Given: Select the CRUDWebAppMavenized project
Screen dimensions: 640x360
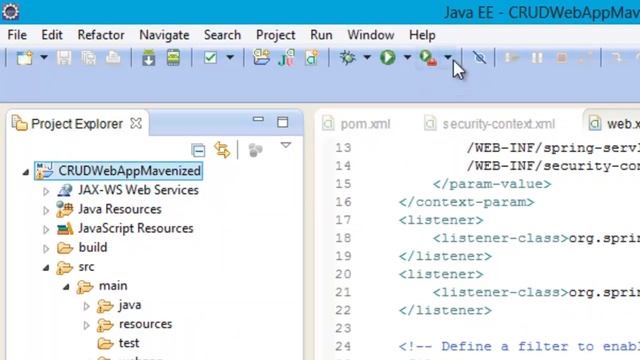Looking at the screenshot, I should click(118, 171).
